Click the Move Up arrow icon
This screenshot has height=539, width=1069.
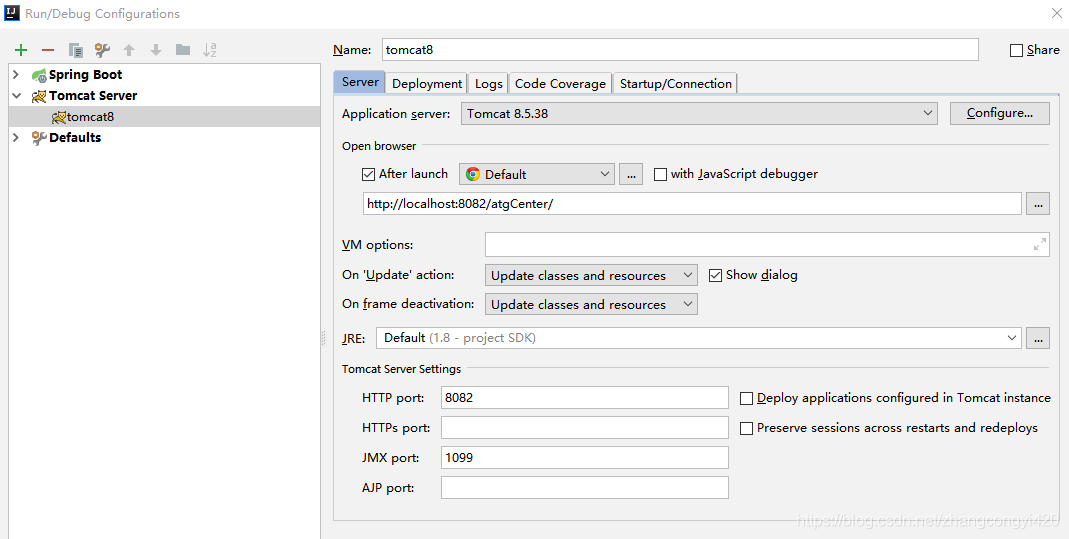[x=129, y=50]
